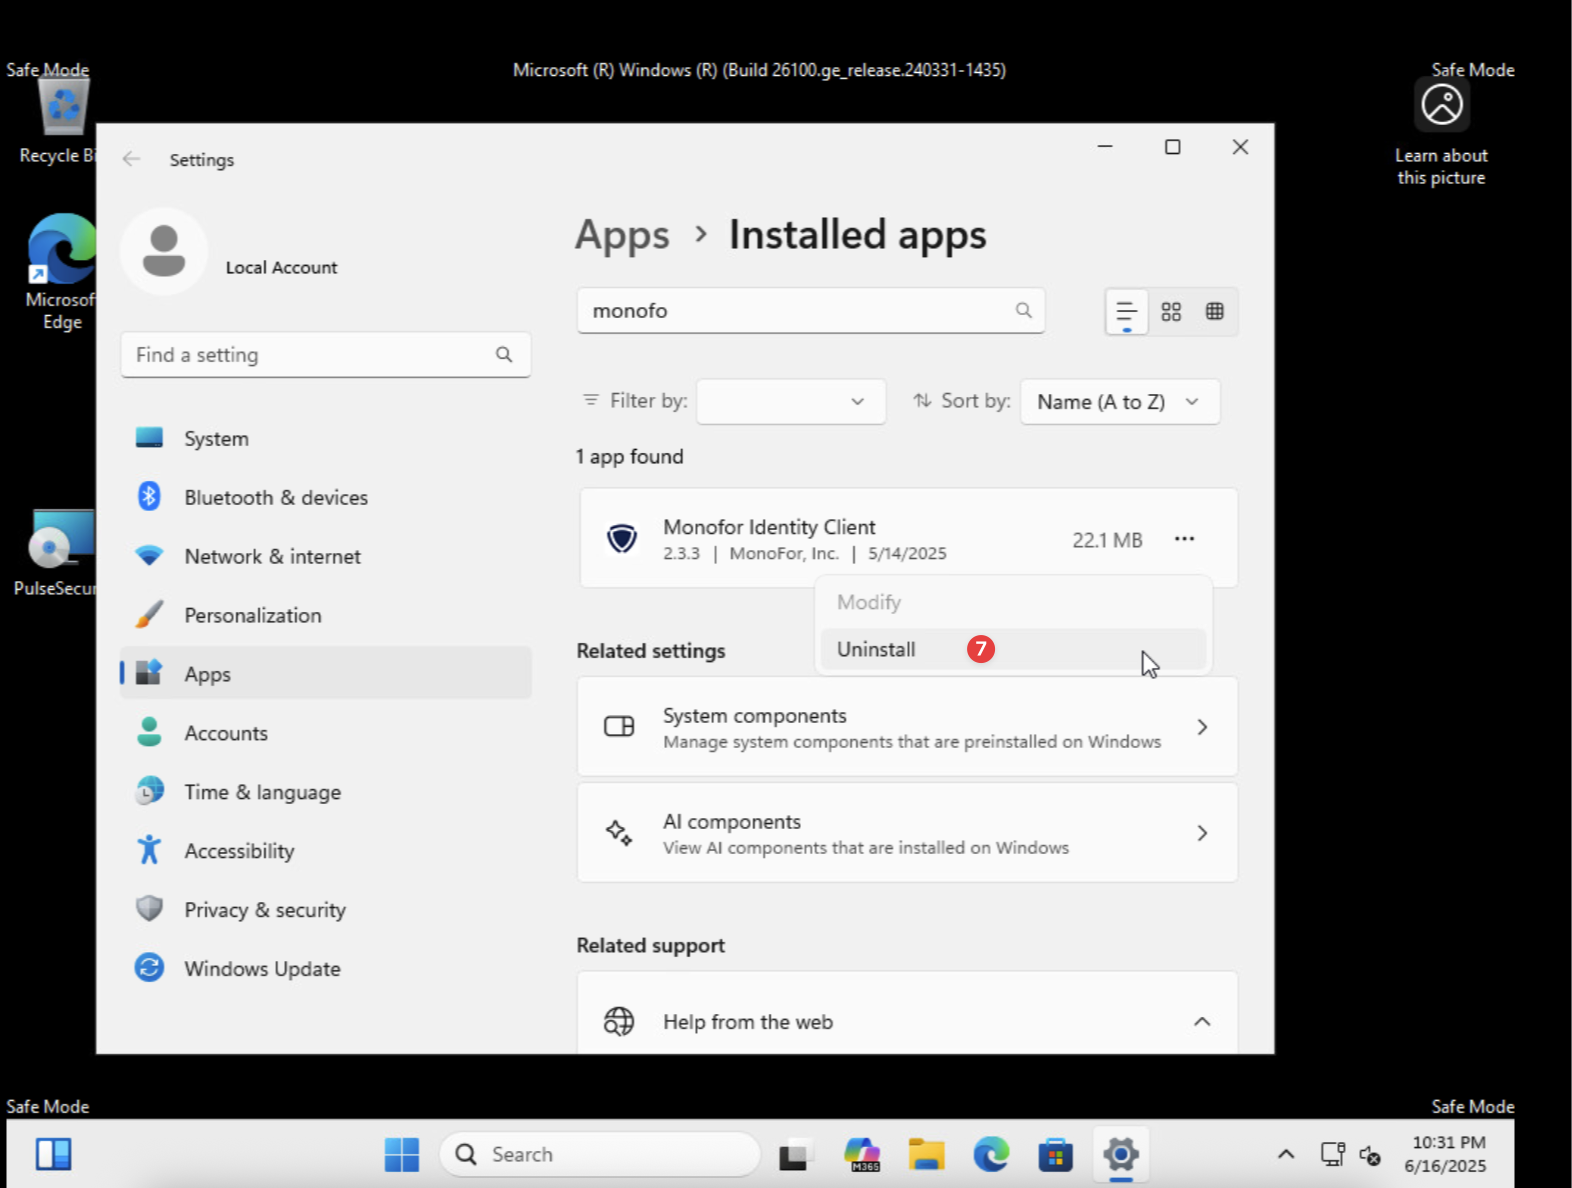Click the Settings back arrow

click(x=131, y=160)
